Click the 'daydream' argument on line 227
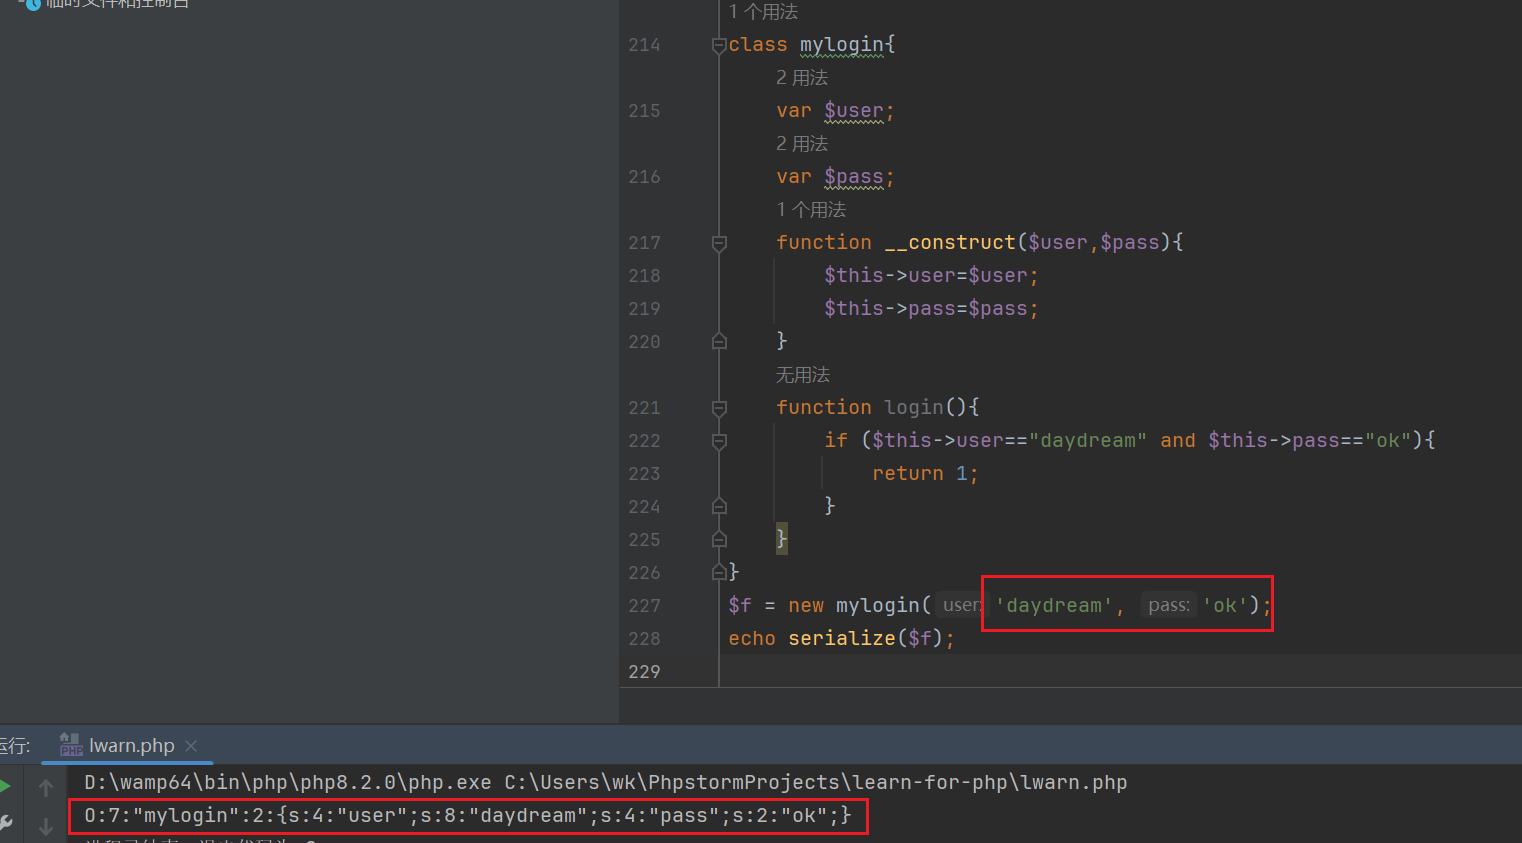 coord(1054,606)
